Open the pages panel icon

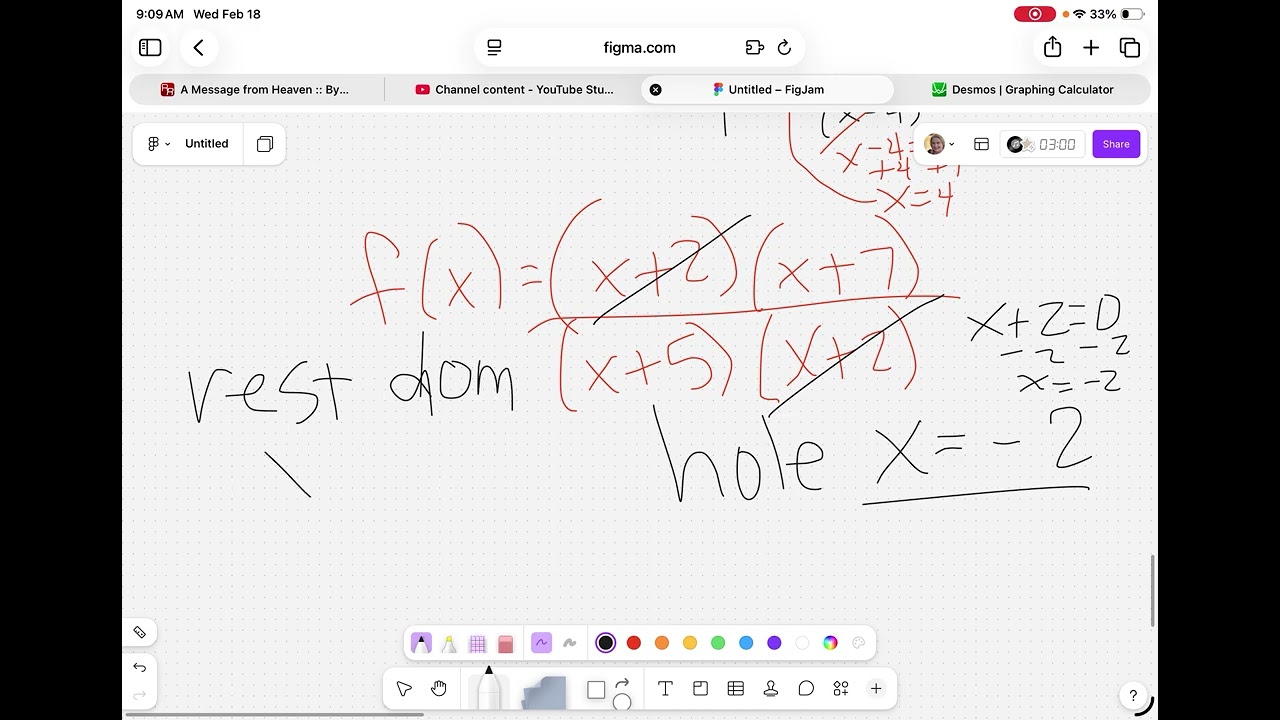coord(264,144)
